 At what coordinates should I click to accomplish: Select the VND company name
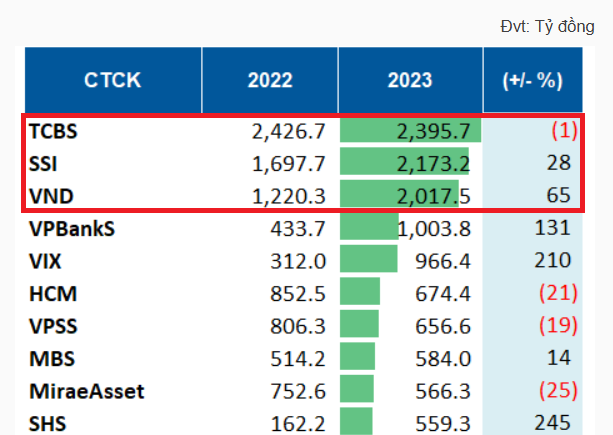(x=51, y=196)
